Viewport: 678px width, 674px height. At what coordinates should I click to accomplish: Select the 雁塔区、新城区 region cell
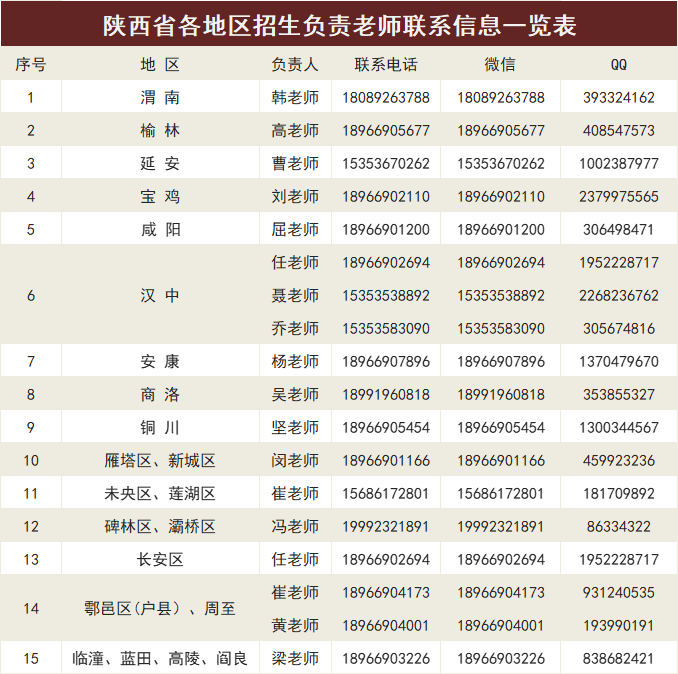(160, 461)
